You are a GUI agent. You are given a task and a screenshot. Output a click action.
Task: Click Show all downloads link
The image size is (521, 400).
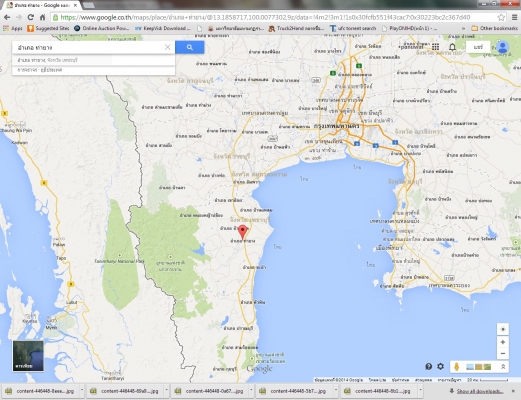pyautogui.click(x=480, y=391)
